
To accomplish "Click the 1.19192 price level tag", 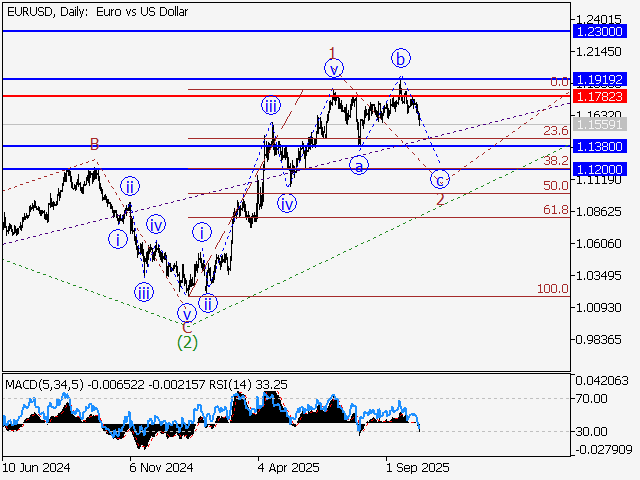I will pyautogui.click(x=601, y=78).
